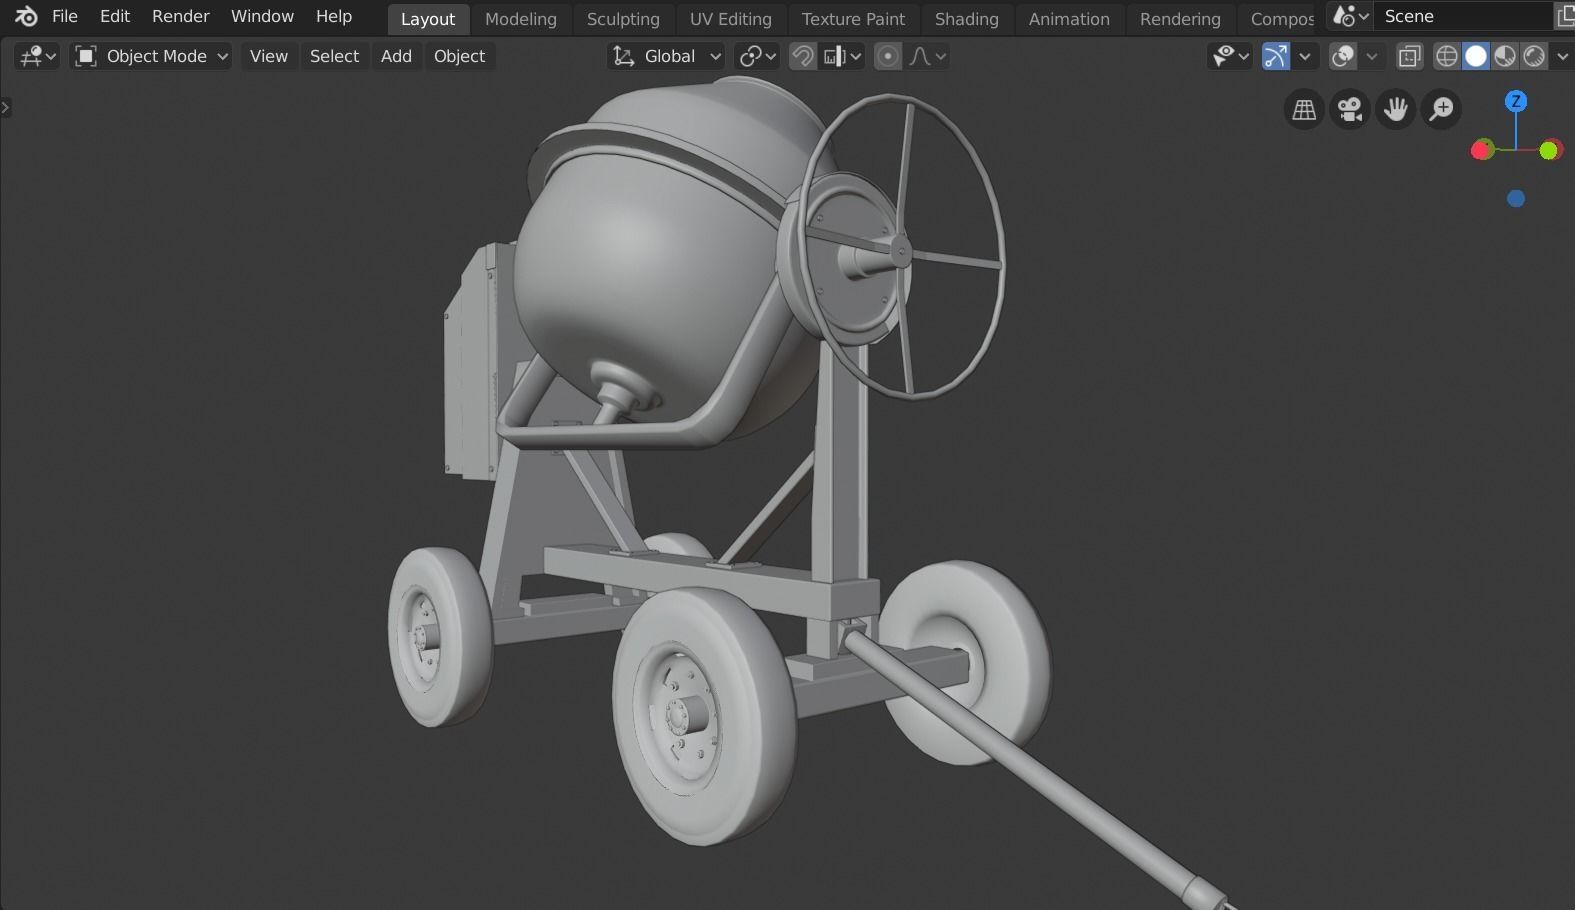Toggle the camera view icon
The image size is (1575, 910).
click(1350, 109)
